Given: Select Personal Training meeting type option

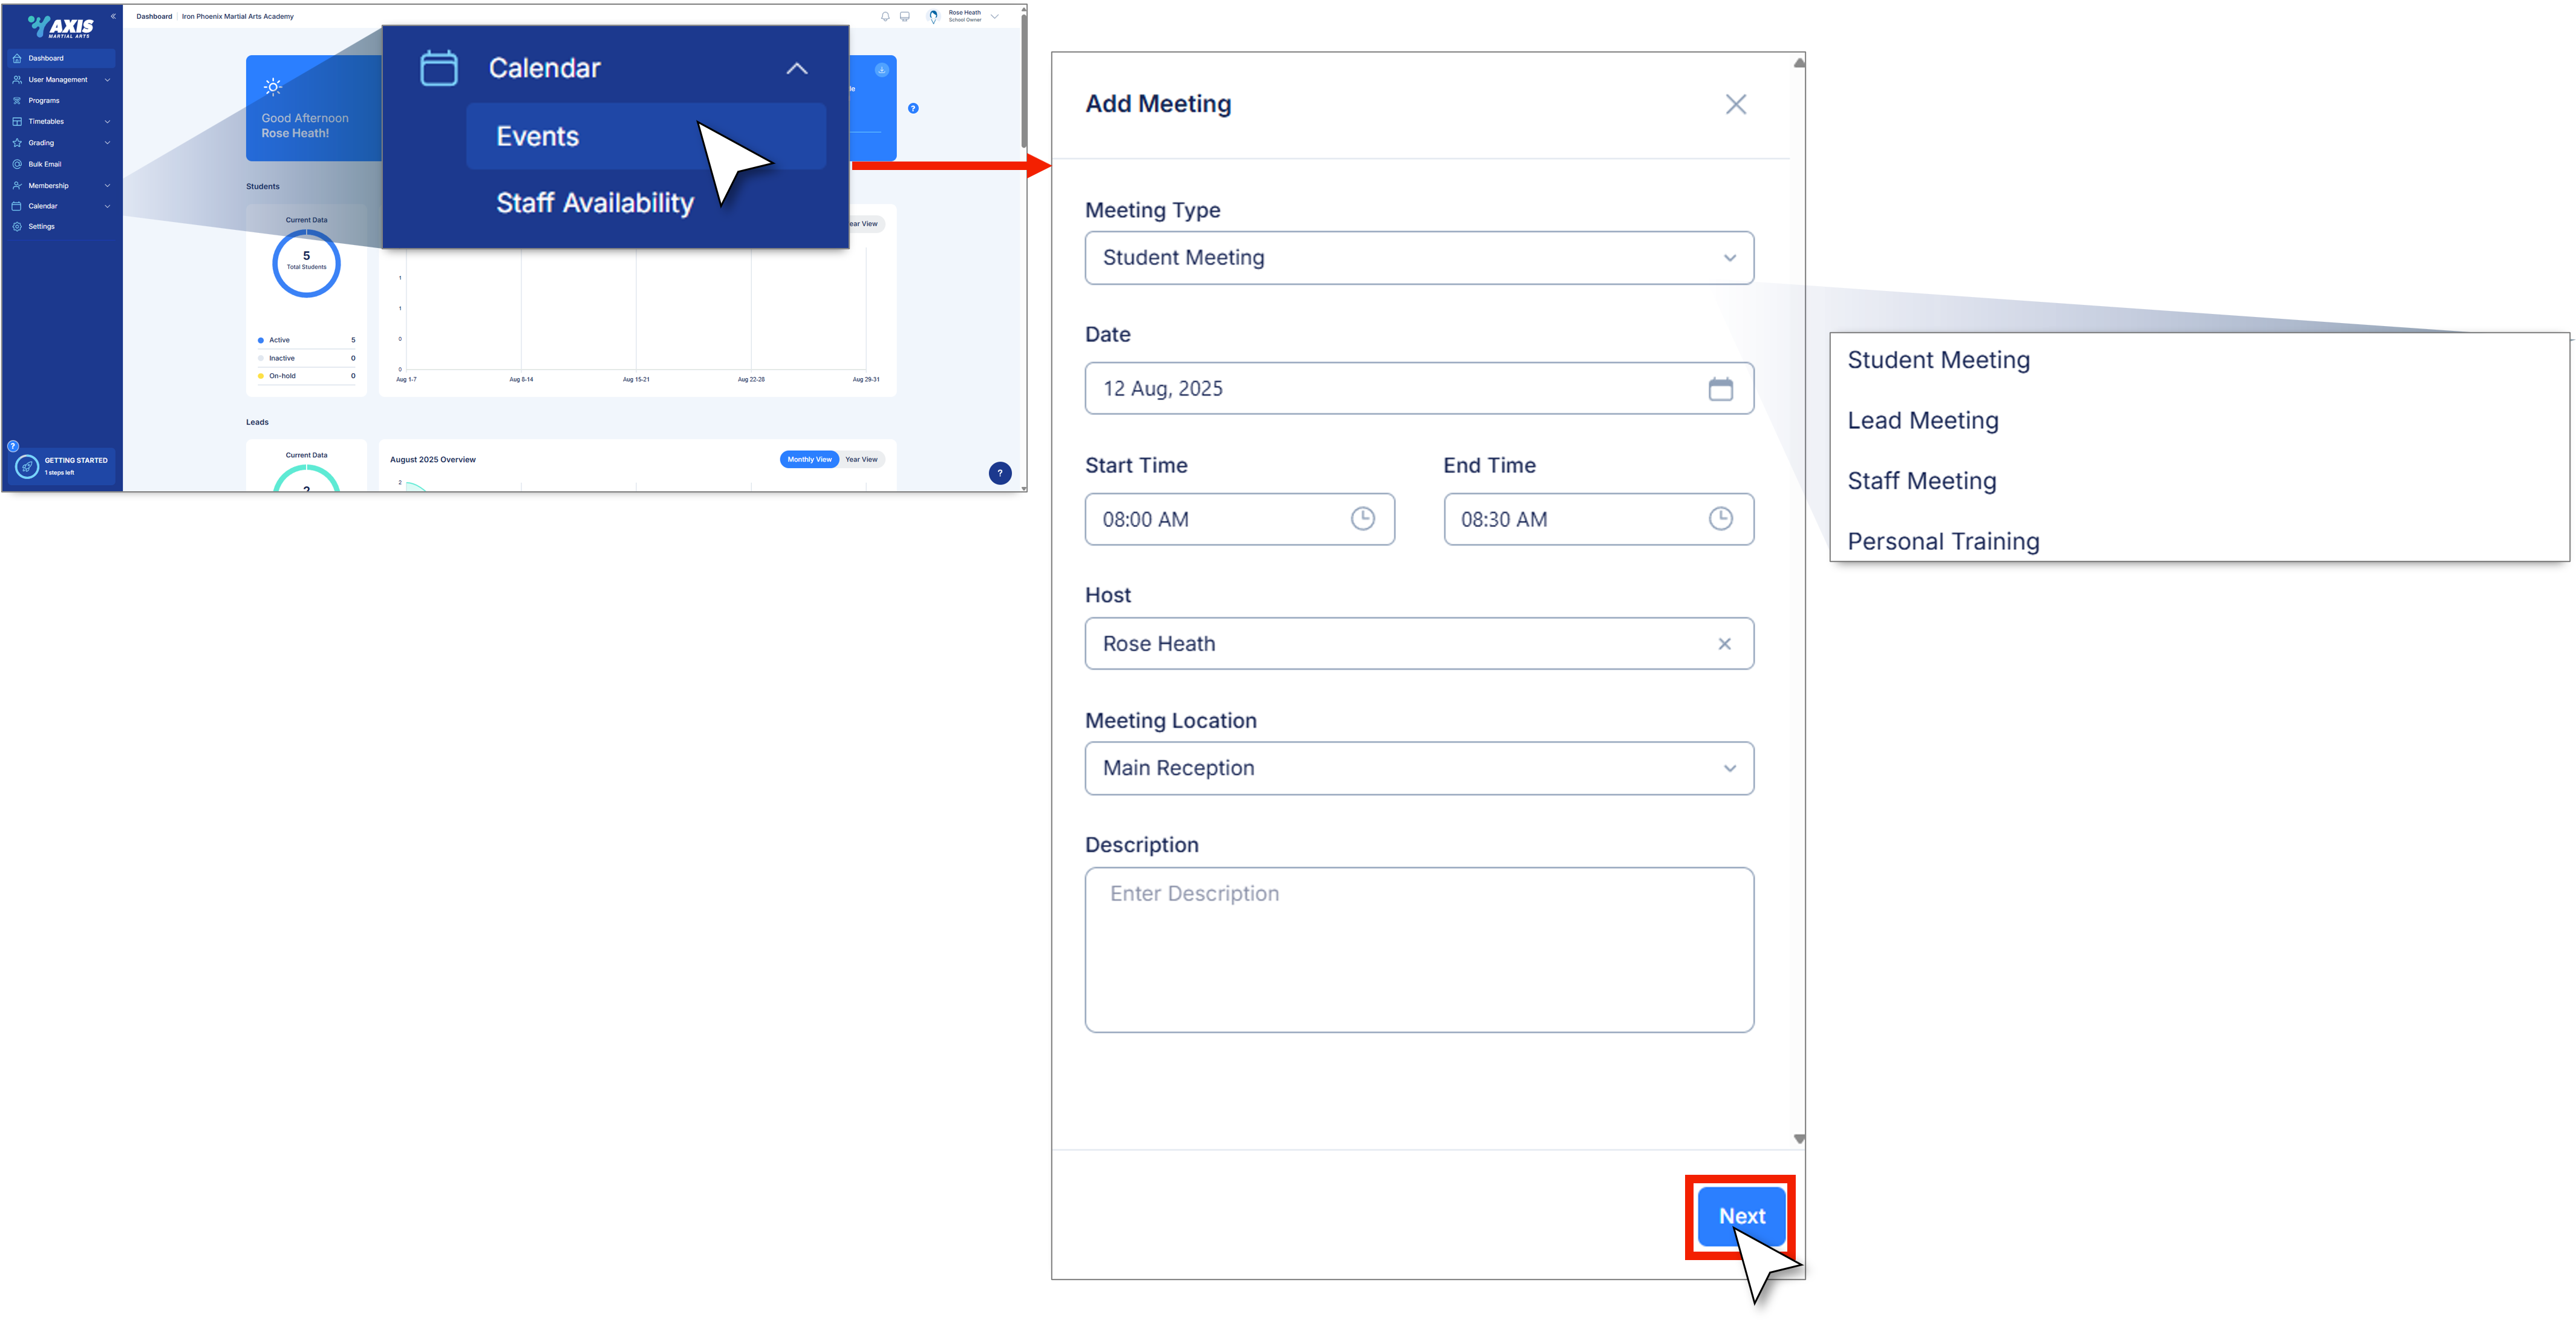Looking at the screenshot, I should (x=1943, y=541).
